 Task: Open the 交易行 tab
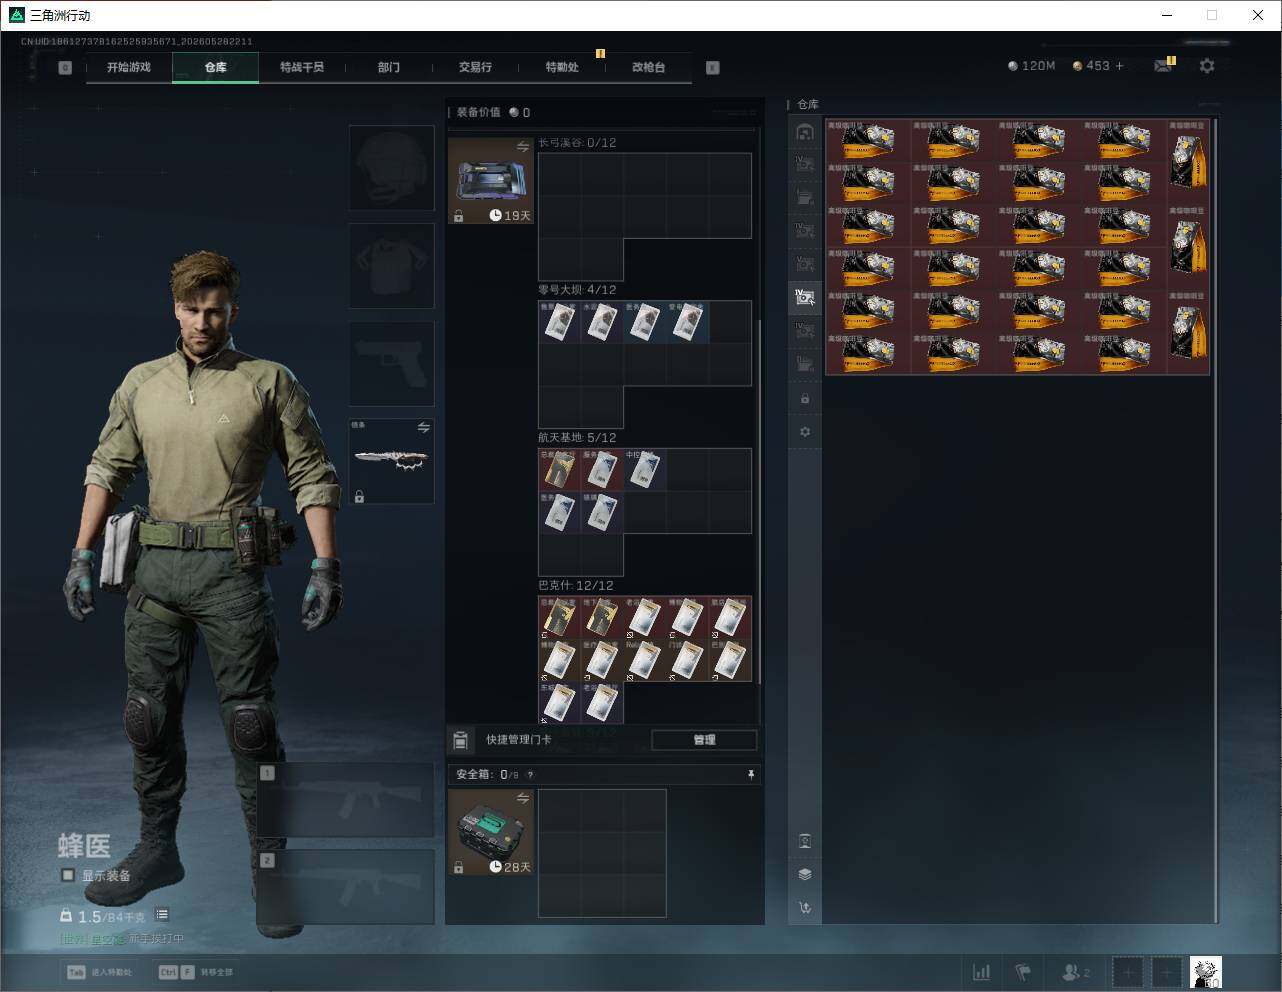pyautogui.click(x=475, y=67)
